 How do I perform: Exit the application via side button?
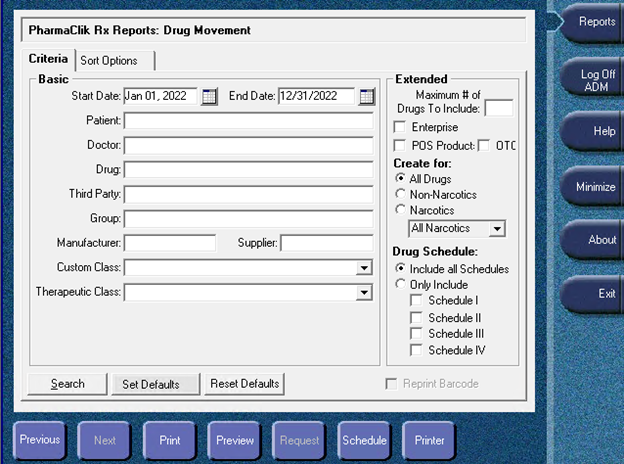click(593, 294)
